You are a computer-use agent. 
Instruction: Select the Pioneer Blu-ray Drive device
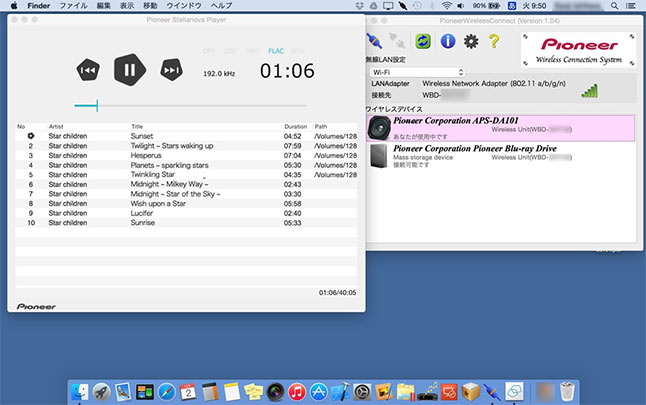(501, 156)
